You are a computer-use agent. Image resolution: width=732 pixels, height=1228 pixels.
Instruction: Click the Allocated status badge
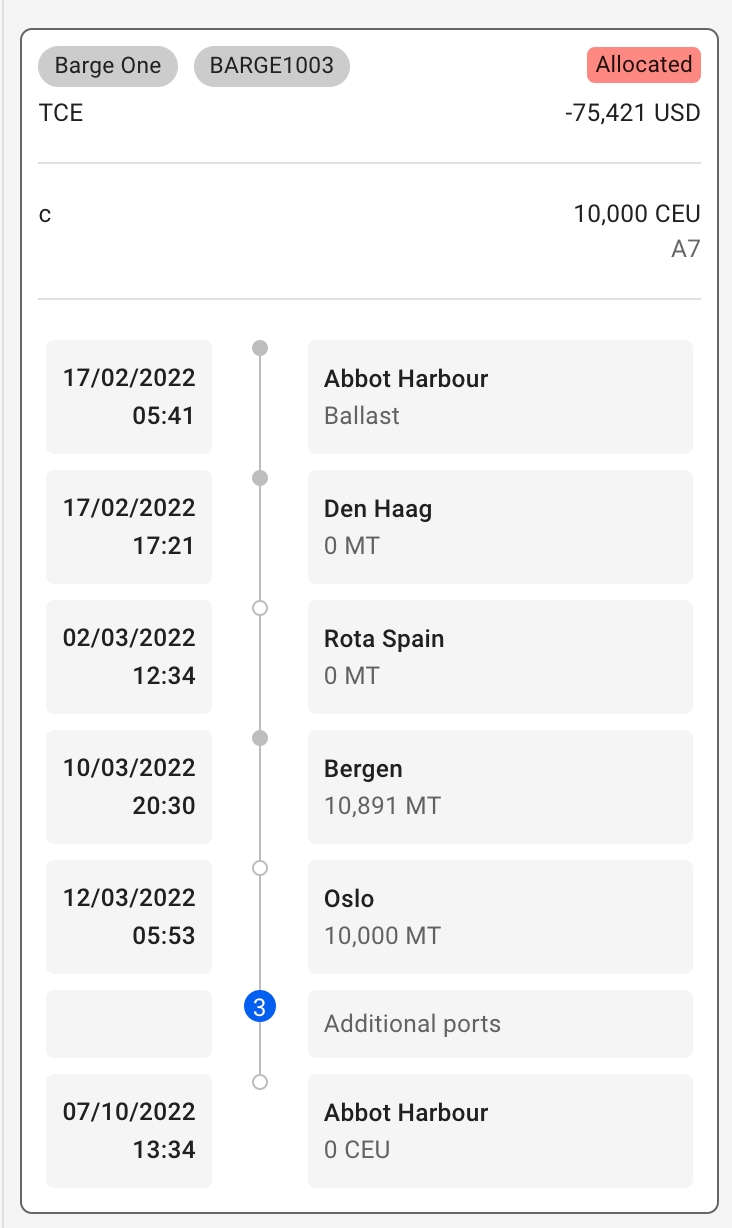[x=643, y=65]
